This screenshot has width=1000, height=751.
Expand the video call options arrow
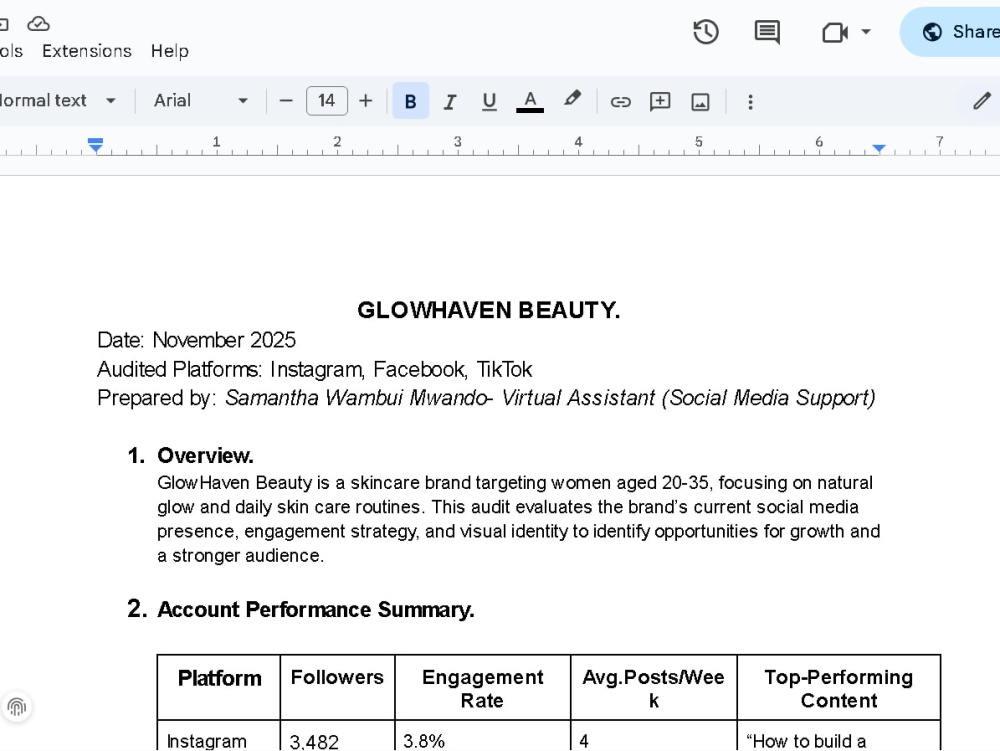click(x=865, y=31)
